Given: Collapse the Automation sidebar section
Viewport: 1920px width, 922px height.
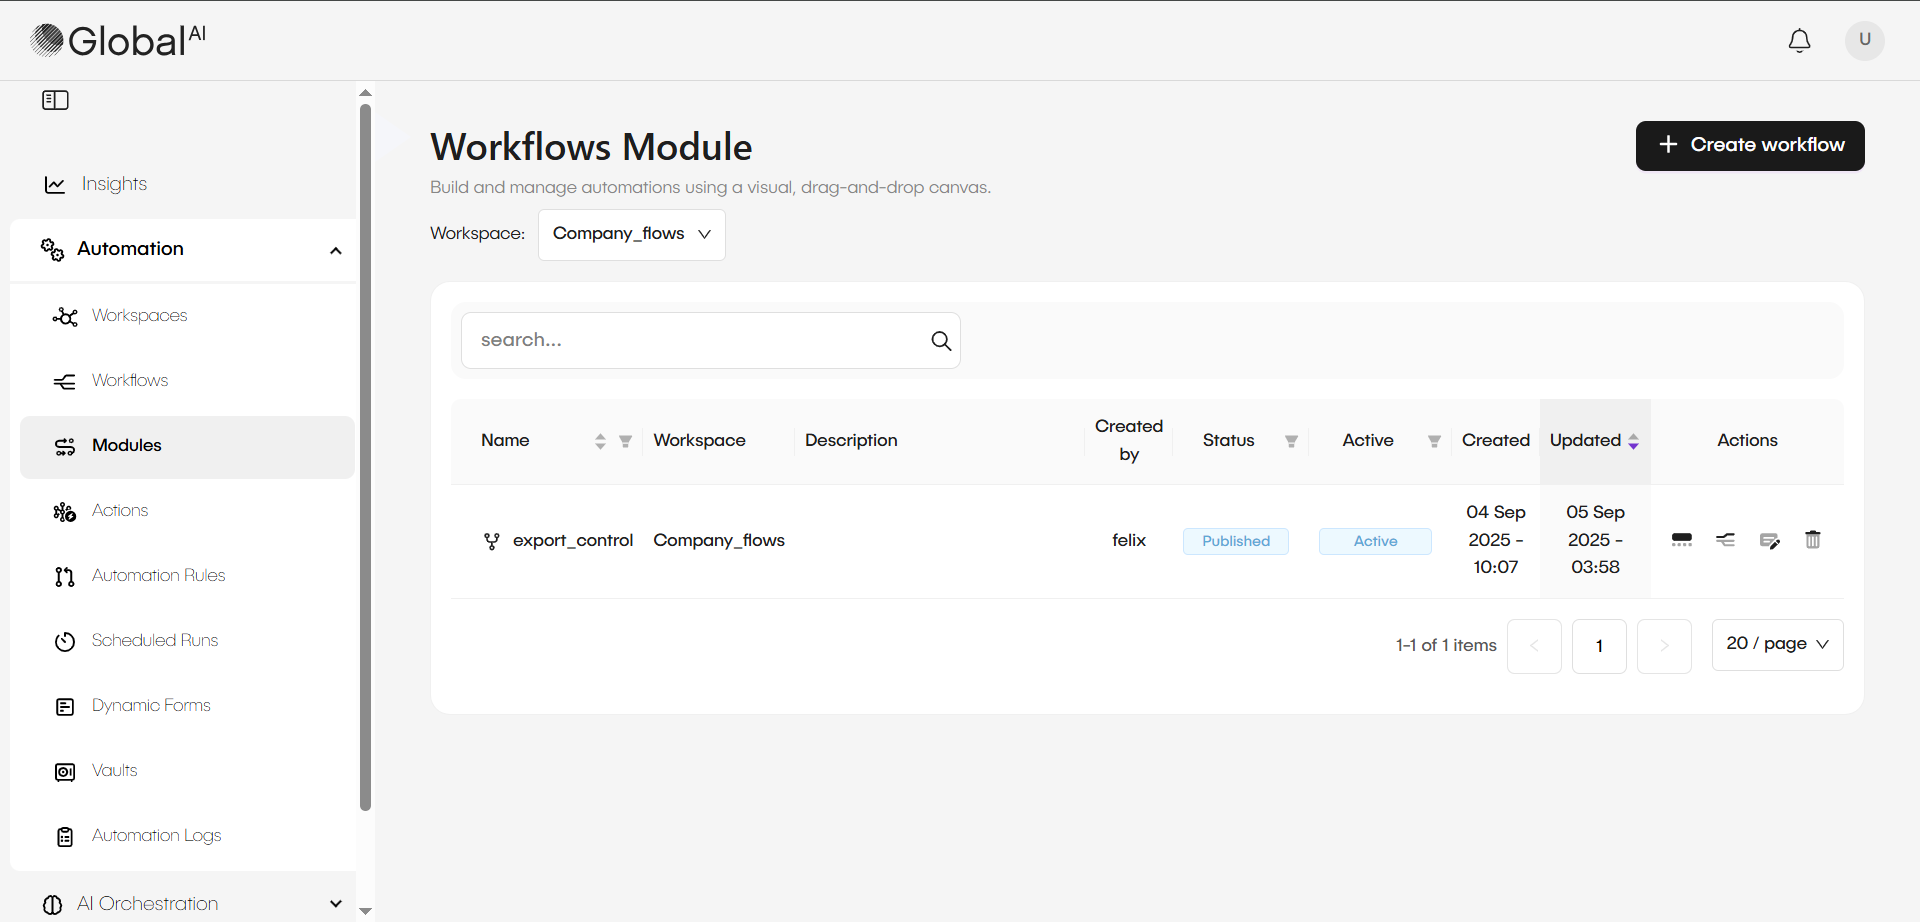Looking at the screenshot, I should click(x=336, y=250).
